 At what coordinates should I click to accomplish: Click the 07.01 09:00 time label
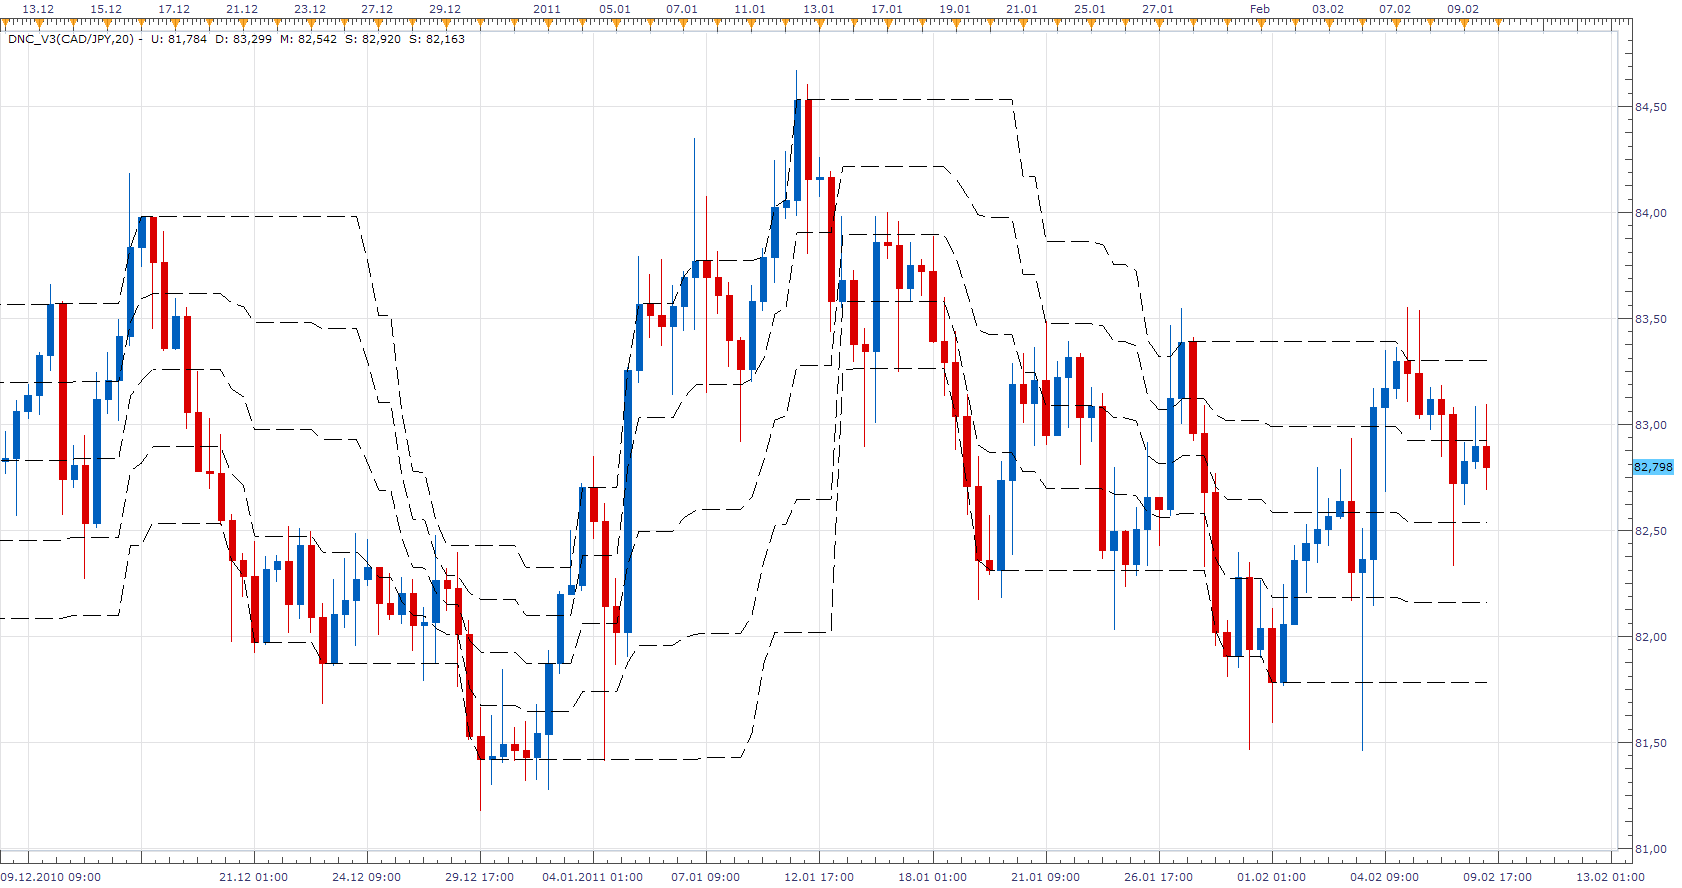[x=706, y=877]
